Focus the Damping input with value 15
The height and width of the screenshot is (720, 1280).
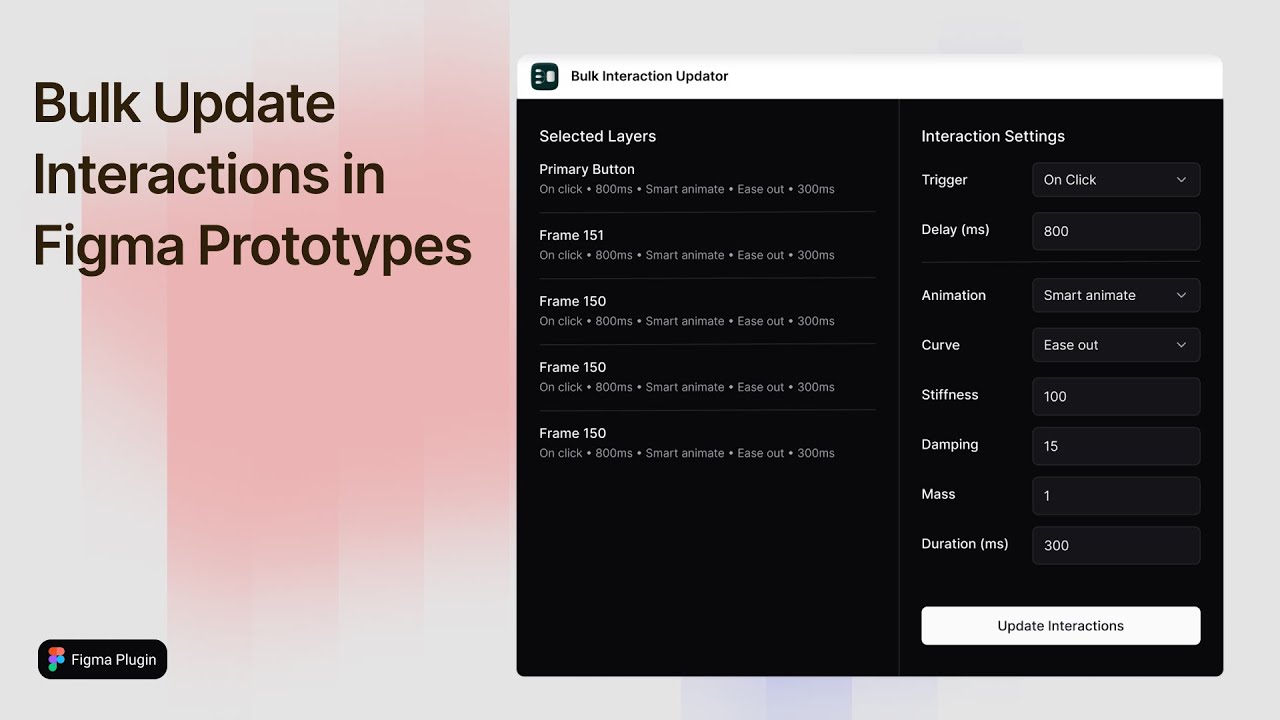click(x=1116, y=446)
